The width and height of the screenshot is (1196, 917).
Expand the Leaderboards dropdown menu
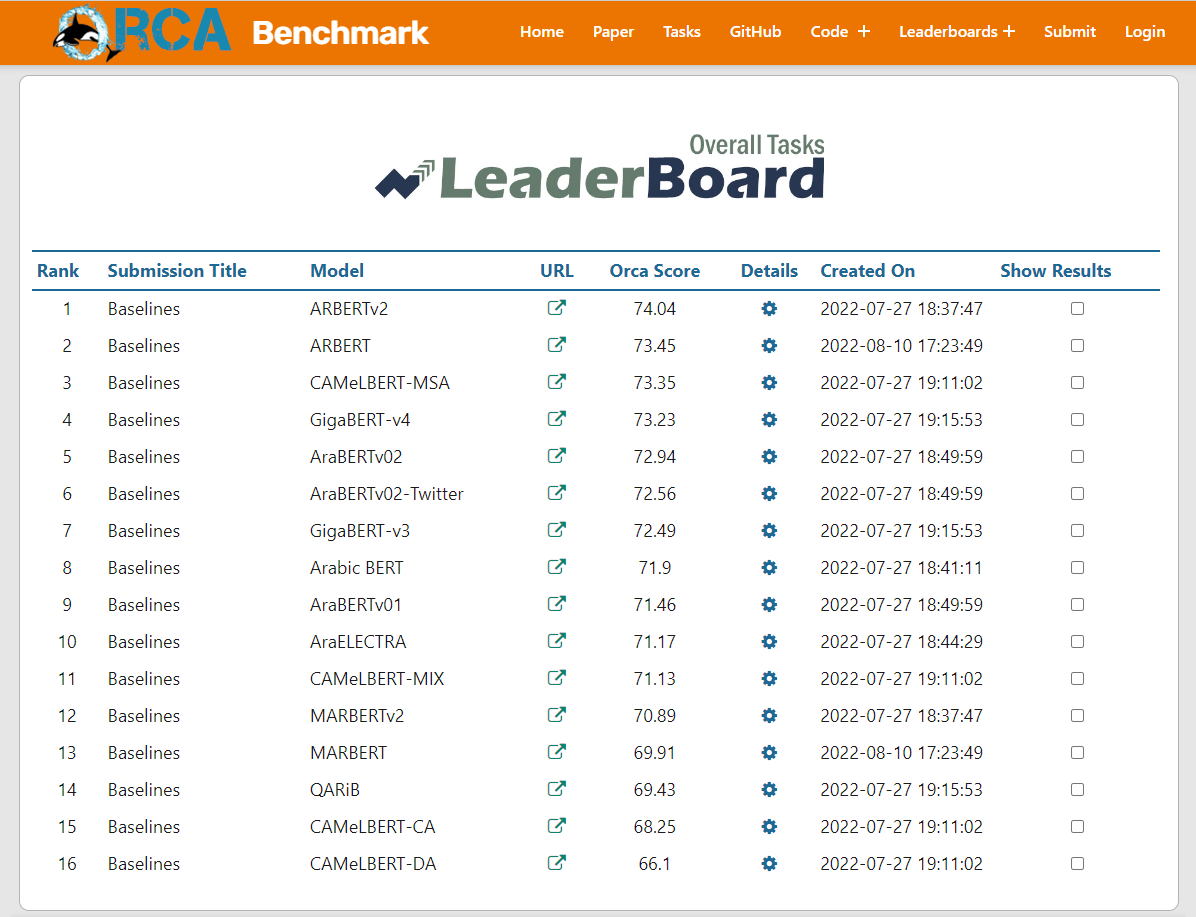click(x=956, y=31)
